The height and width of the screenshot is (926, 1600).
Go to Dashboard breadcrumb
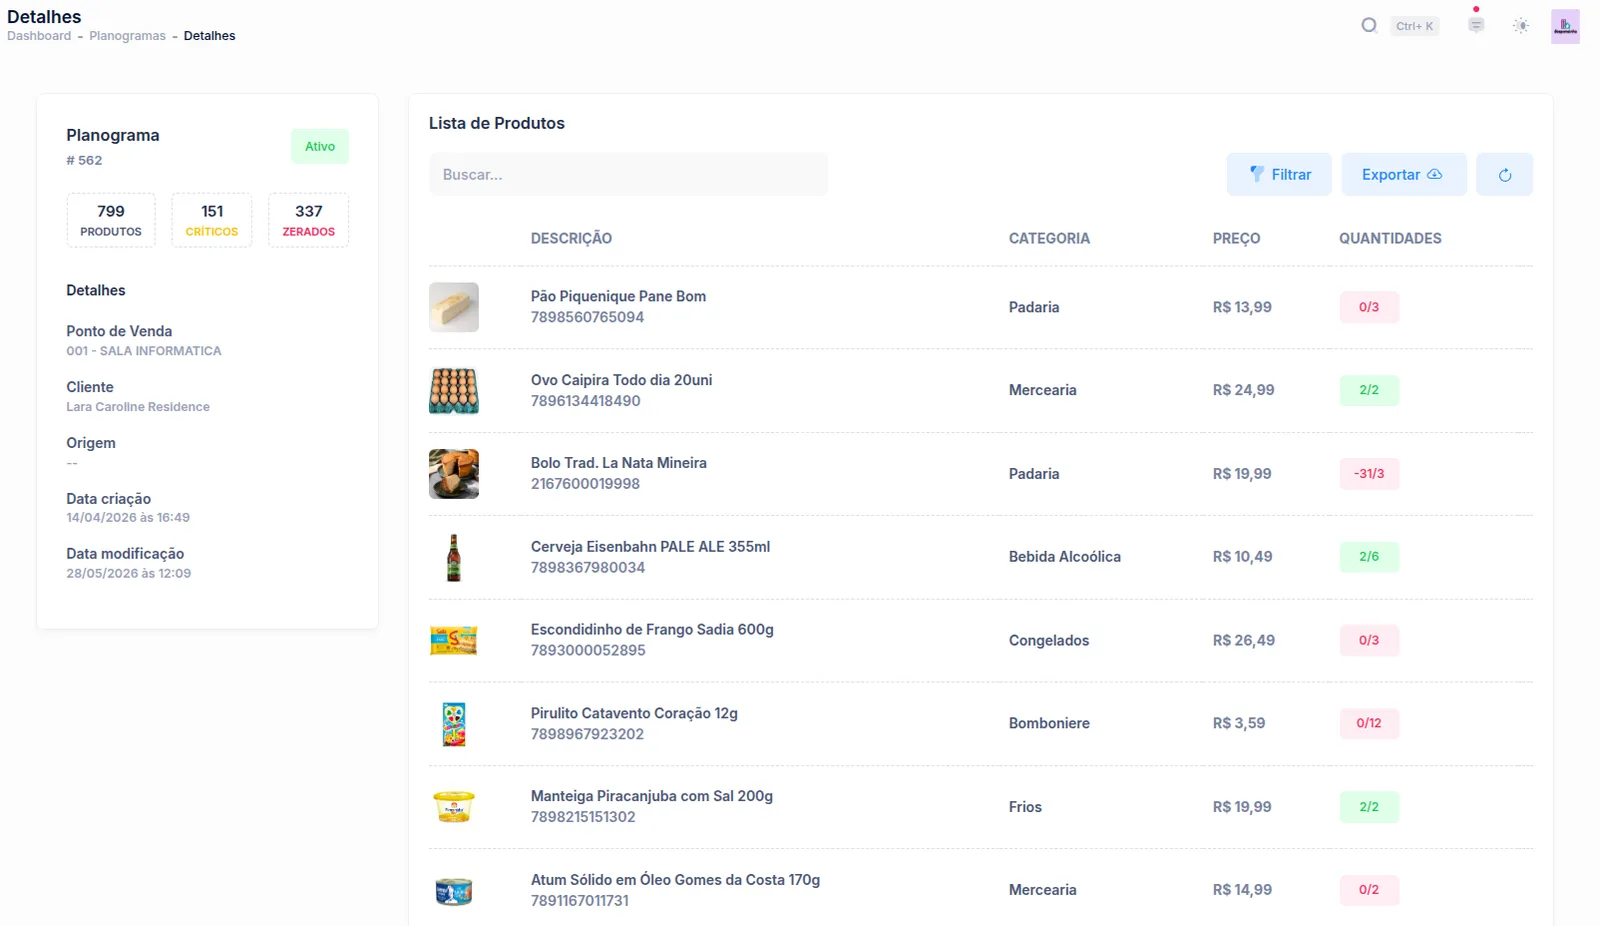(x=39, y=36)
